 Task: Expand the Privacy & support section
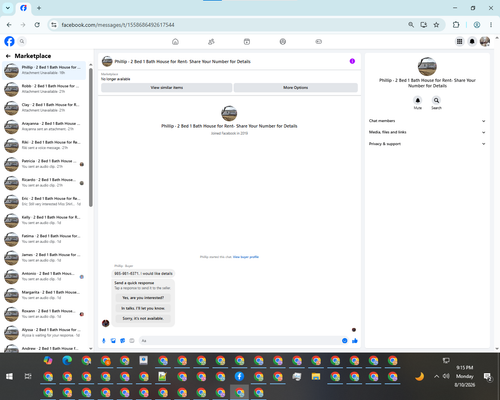[427, 144]
